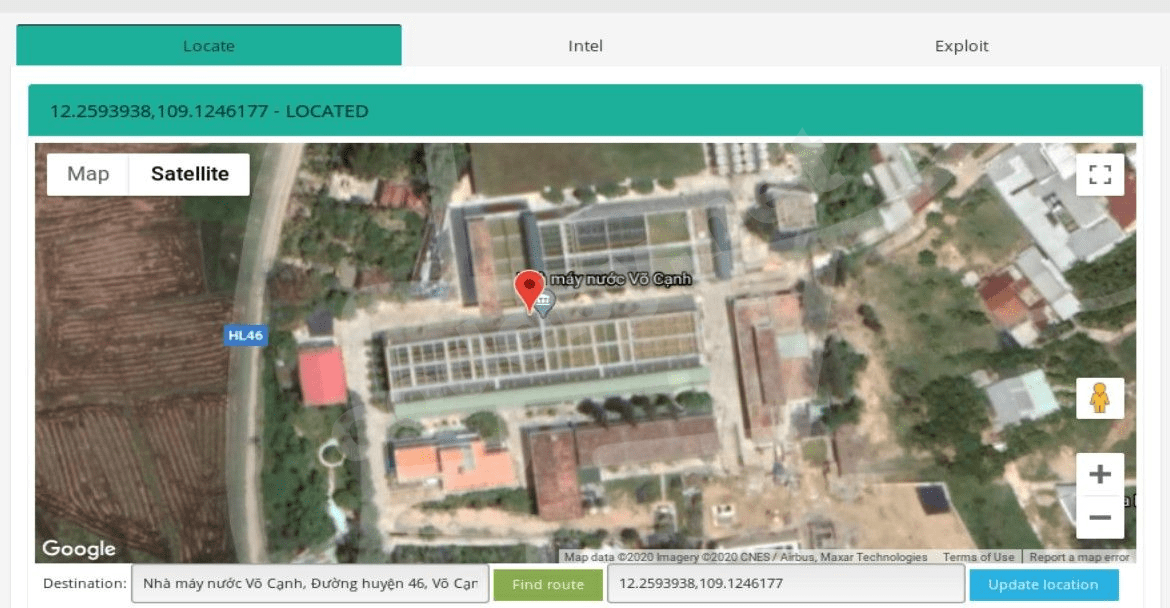Focus the coordinates input field
This screenshot has width=1170, height=608.
point(786,583)
